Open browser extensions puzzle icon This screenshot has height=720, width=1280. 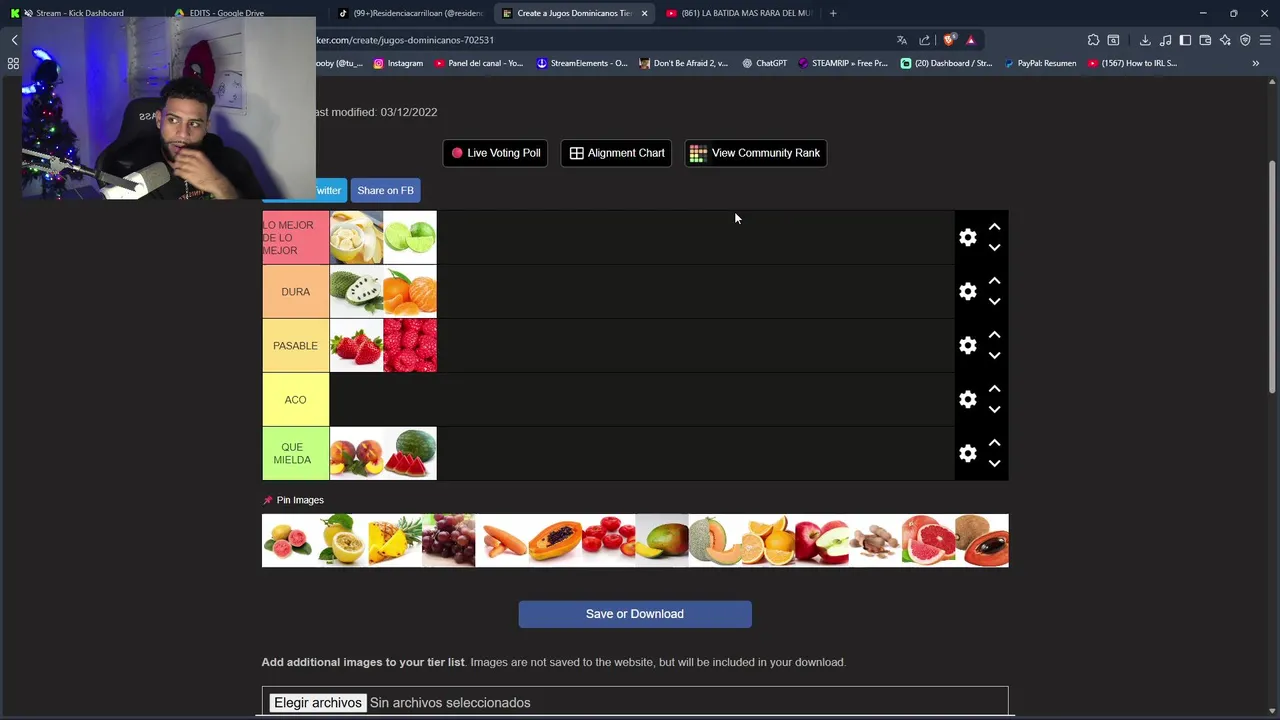(1093, 40)
